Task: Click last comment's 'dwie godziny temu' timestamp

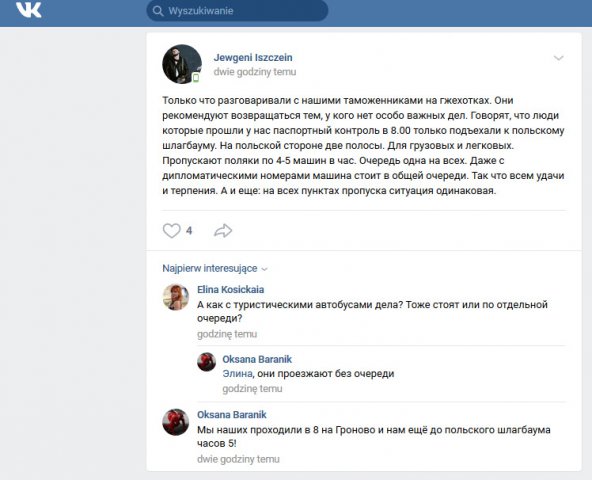Action: point(238,459)
